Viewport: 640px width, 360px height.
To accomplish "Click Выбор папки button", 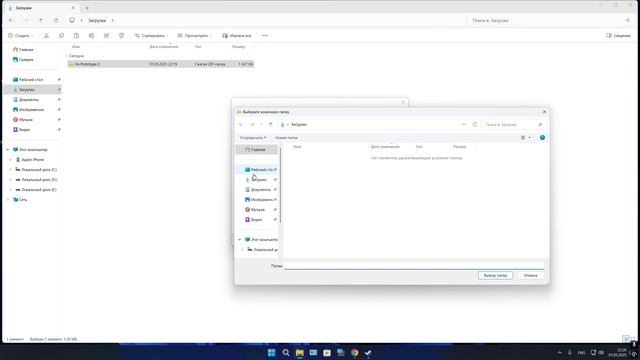I will (x=495, y=276).
